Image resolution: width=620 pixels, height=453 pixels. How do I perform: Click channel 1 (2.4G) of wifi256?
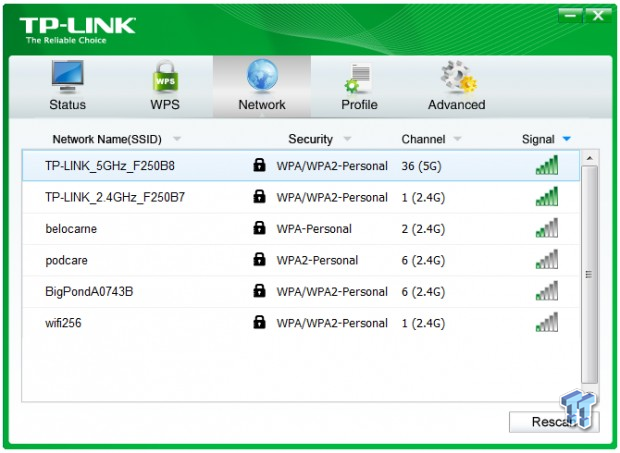coord(423,323)
